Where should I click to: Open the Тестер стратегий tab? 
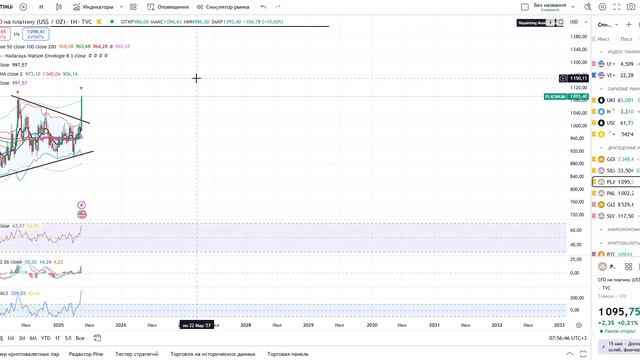pos(136,354)
